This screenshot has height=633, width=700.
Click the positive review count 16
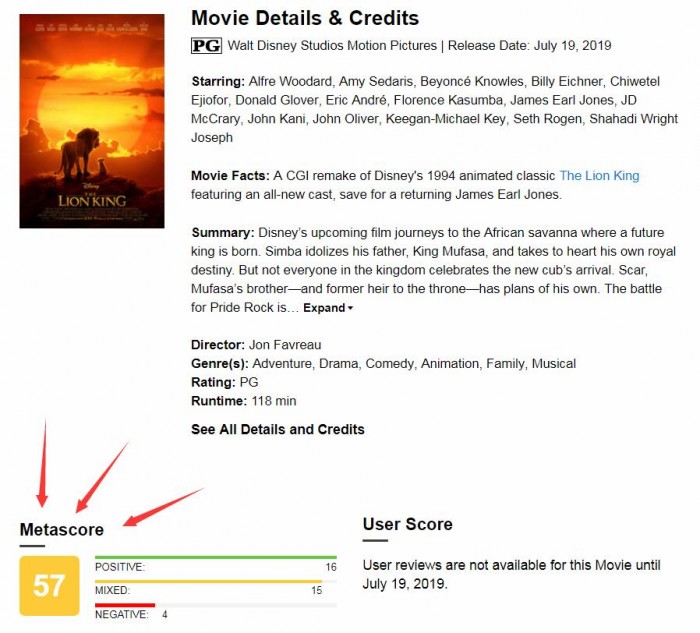click(x=330, y=567)
